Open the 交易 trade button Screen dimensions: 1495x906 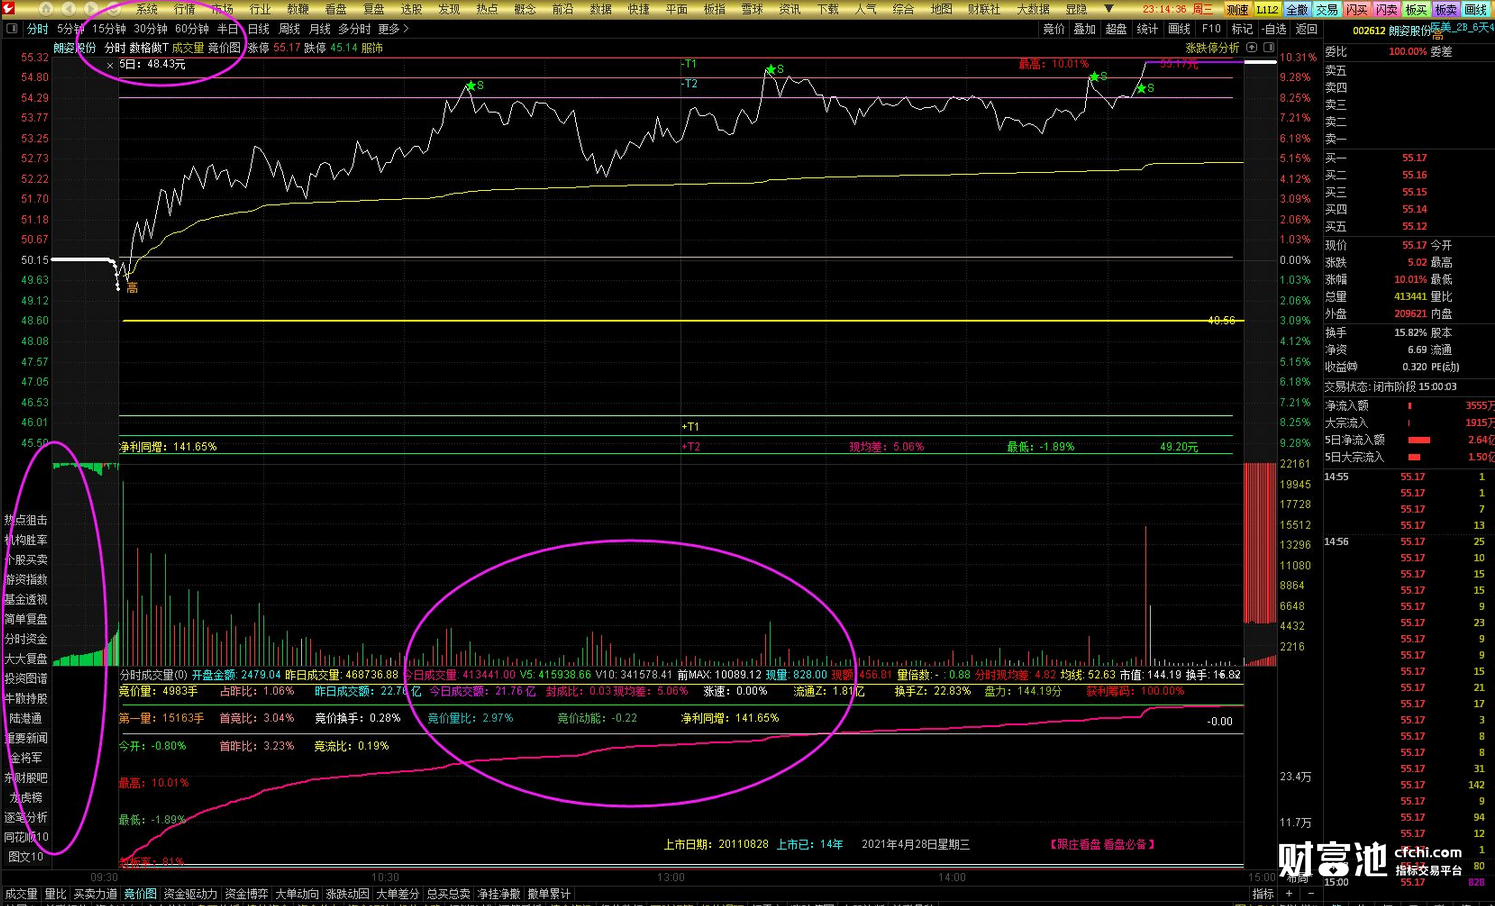click(x=1327, y=9)
